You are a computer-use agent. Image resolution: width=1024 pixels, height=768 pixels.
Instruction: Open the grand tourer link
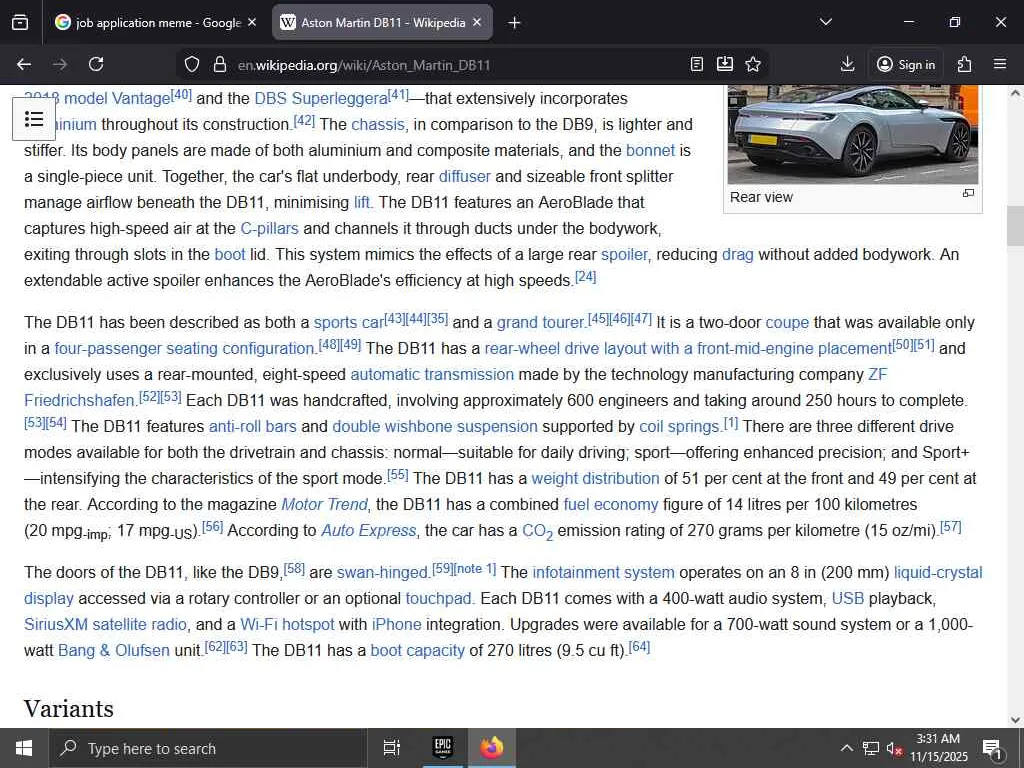[x=541, y=323]
